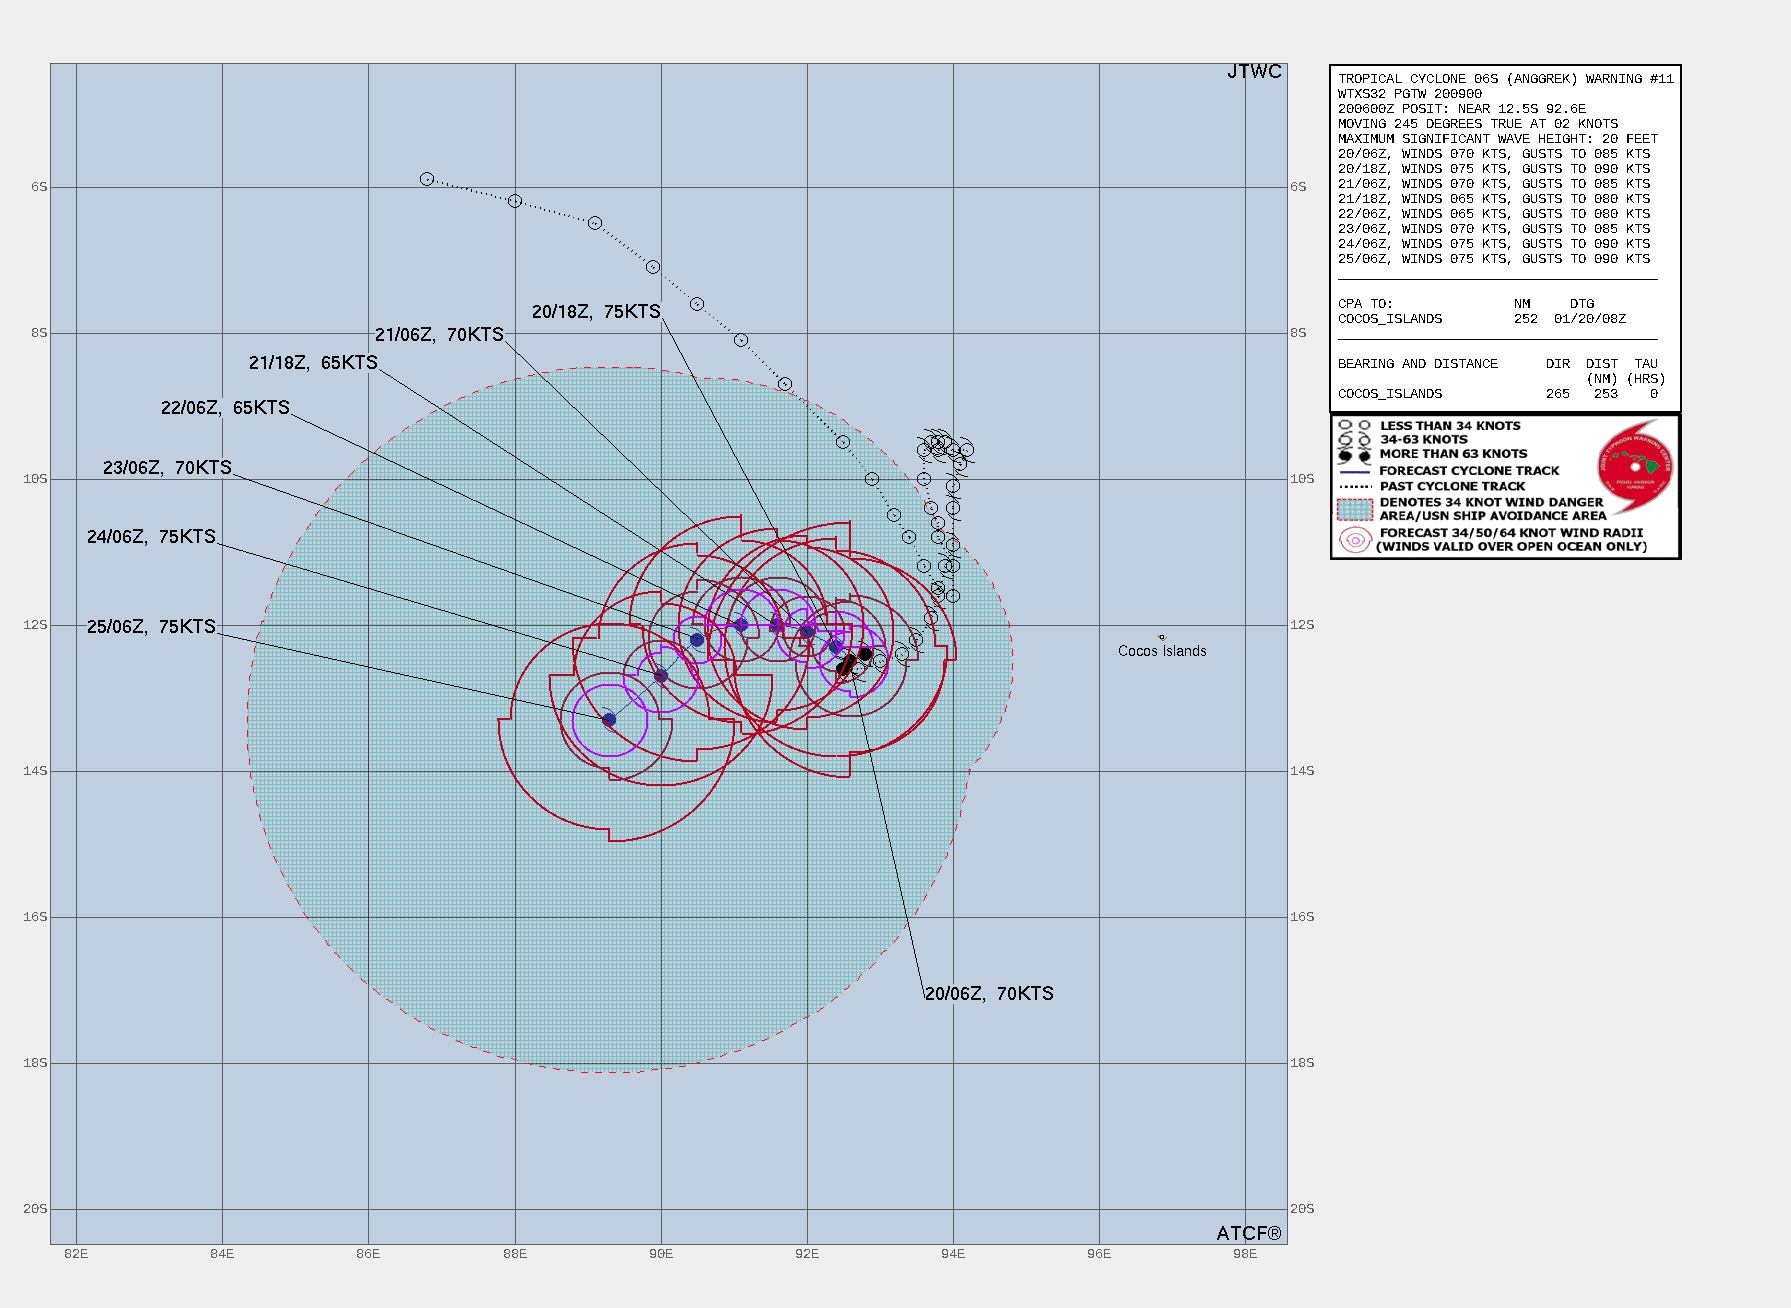
Task: Select the '25/06Z, WINDS 075 KTS' warning text line
Action: click(1494, 259)
